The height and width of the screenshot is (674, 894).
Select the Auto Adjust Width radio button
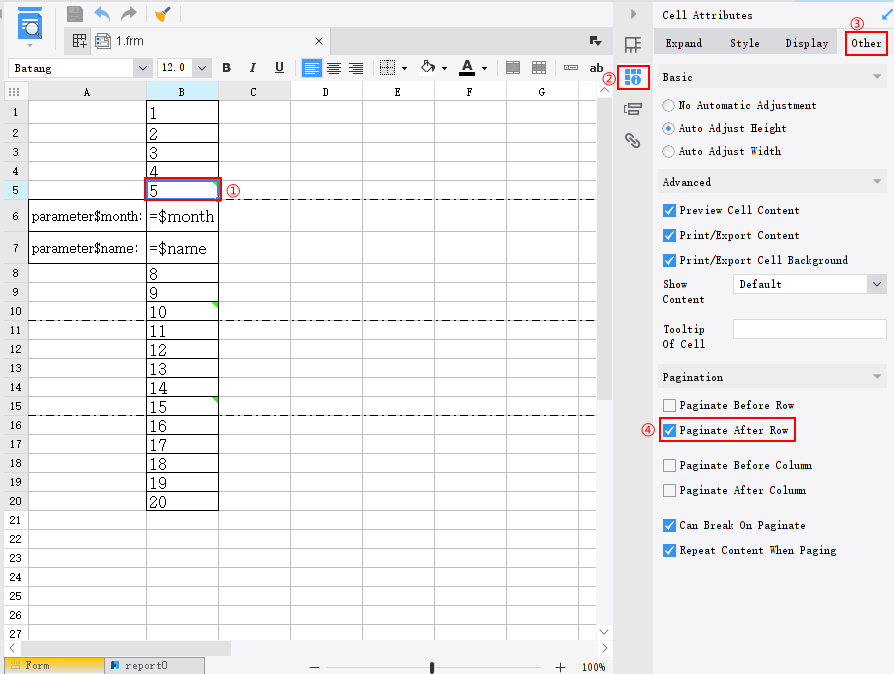[x=667, y=152]
